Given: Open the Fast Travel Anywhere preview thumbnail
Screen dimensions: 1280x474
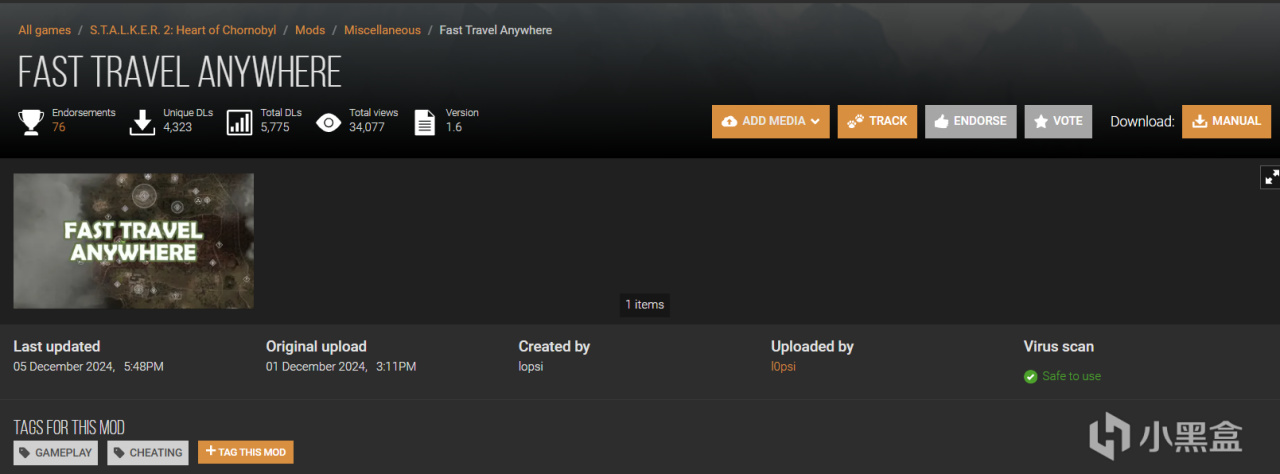Looking at the screenshot, I should pos(133,241).
